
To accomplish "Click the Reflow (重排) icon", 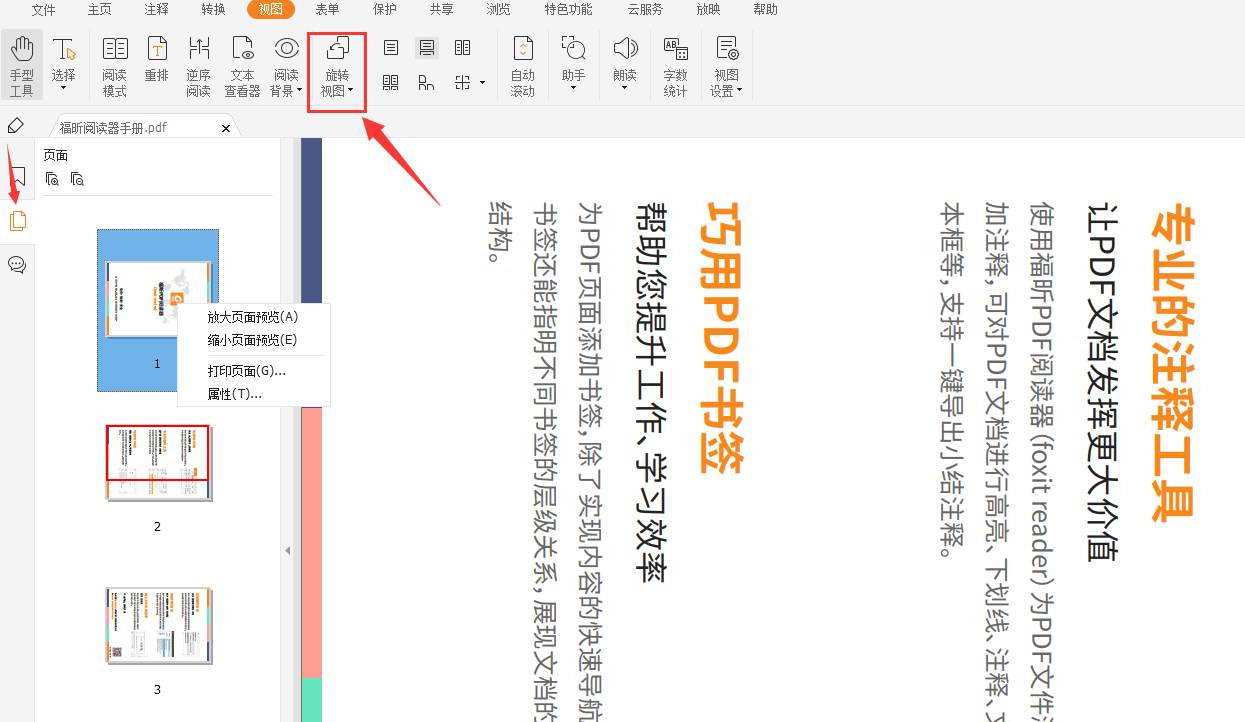I will click(x=156, y=65).
